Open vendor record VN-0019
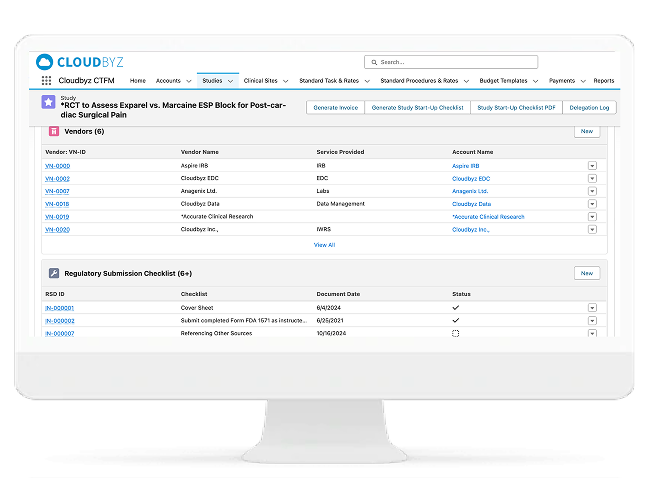The image size is (650, 499). [57, 217]
